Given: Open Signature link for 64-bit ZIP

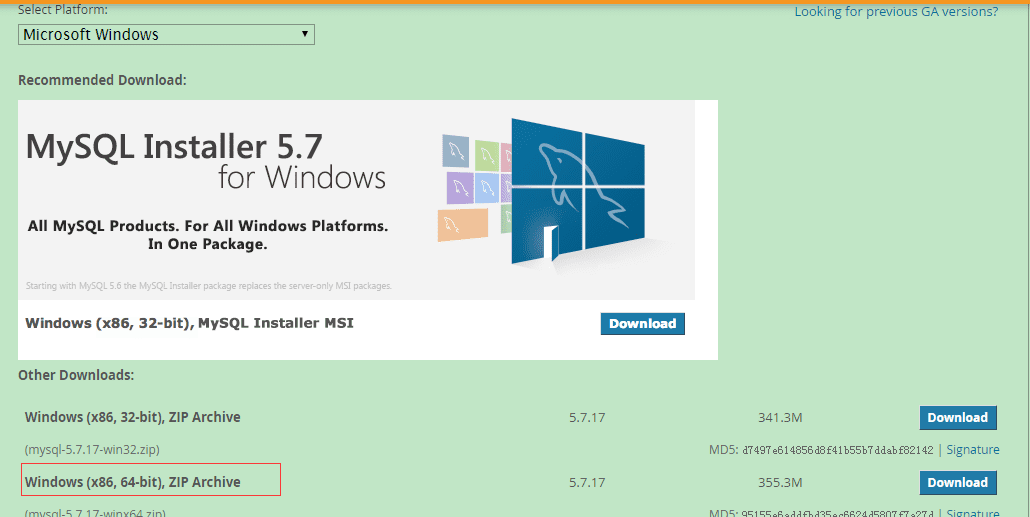Looking at the screenshot, I should click(x=973, y=513).
